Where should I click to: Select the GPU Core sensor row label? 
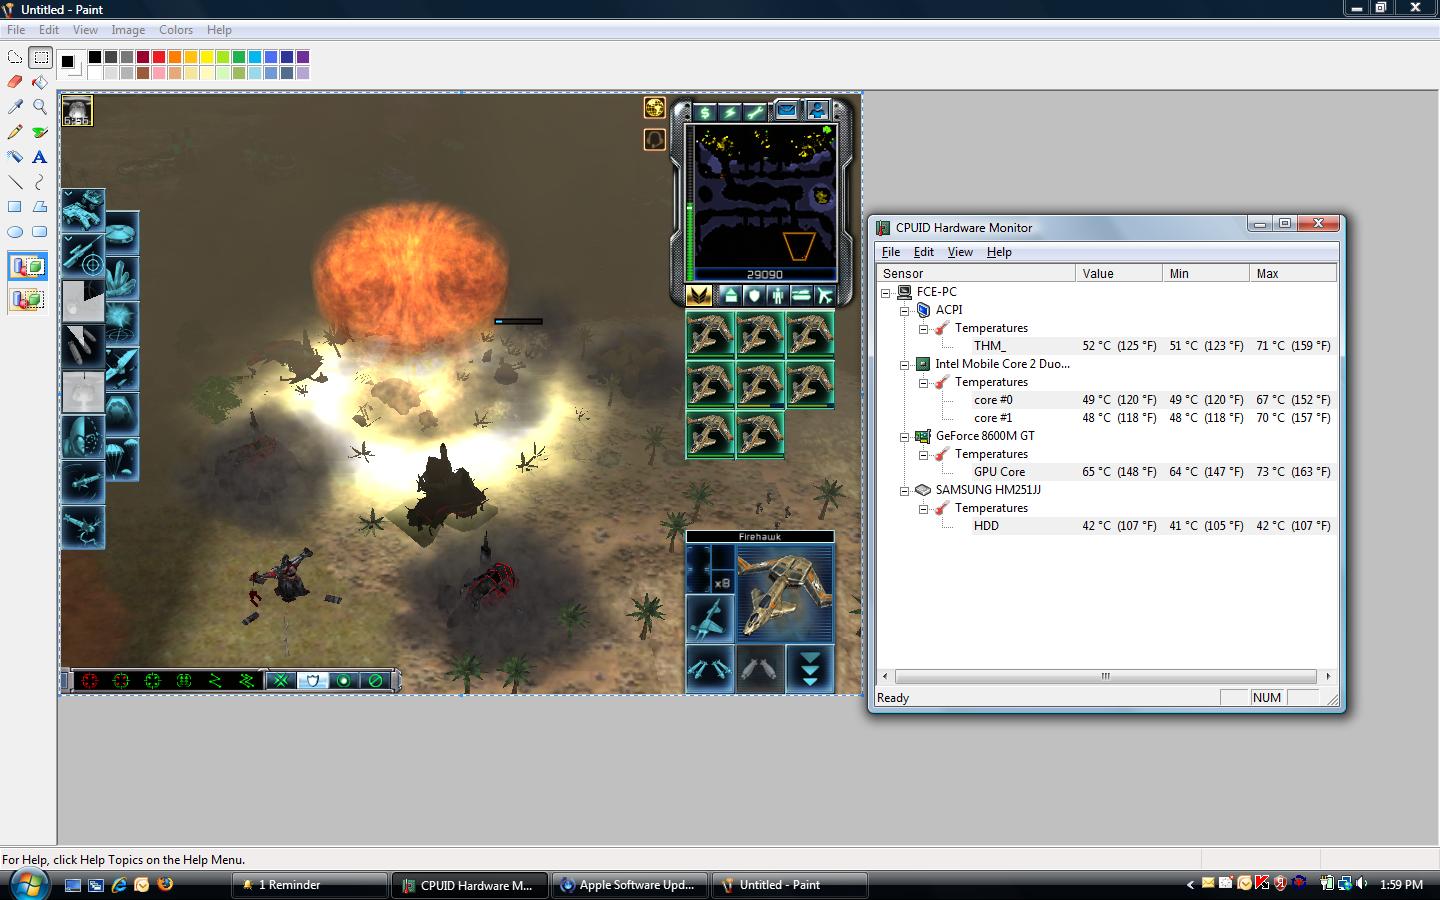999,472
